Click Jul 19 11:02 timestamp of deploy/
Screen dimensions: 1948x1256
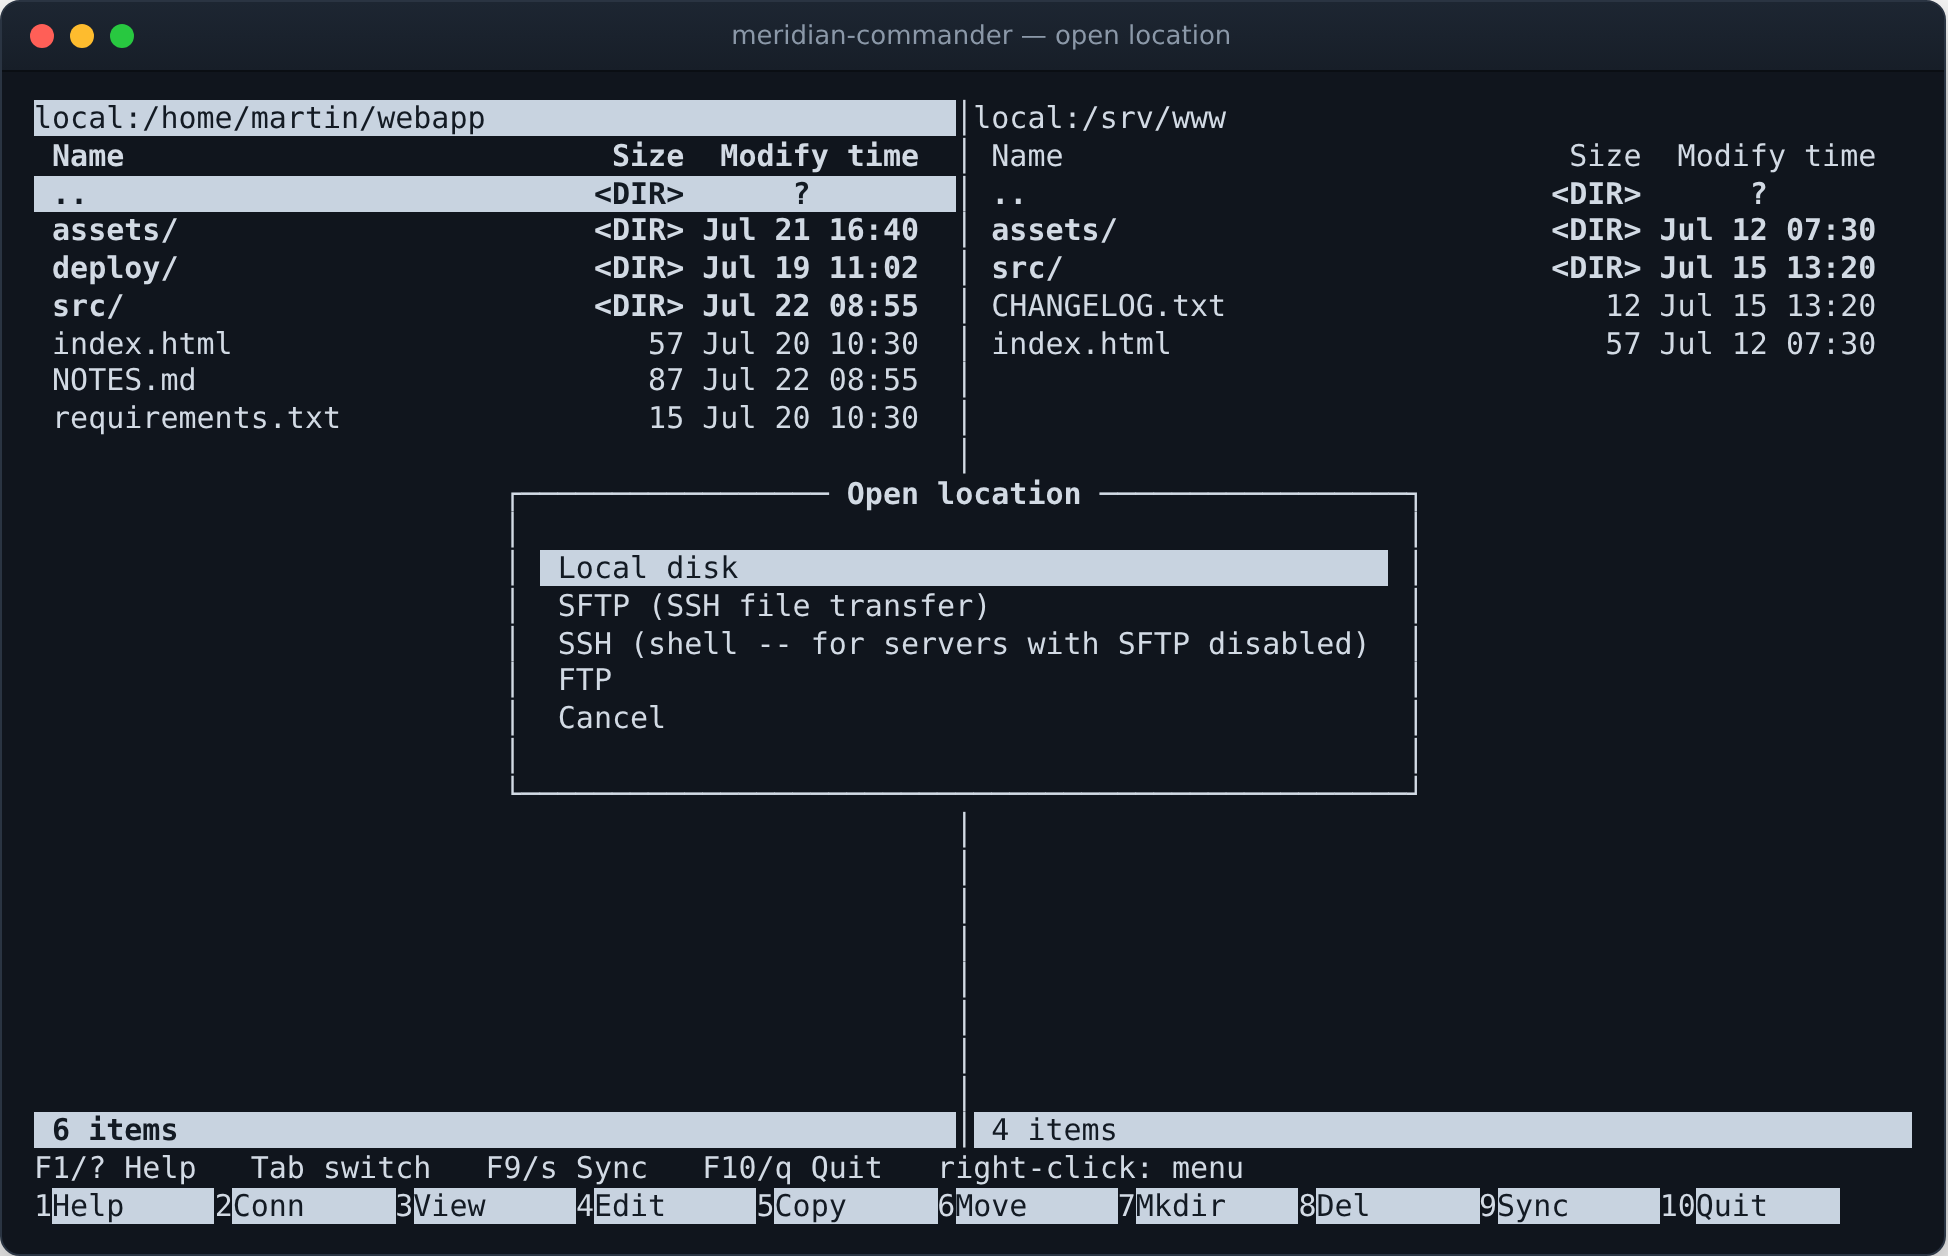810,268
